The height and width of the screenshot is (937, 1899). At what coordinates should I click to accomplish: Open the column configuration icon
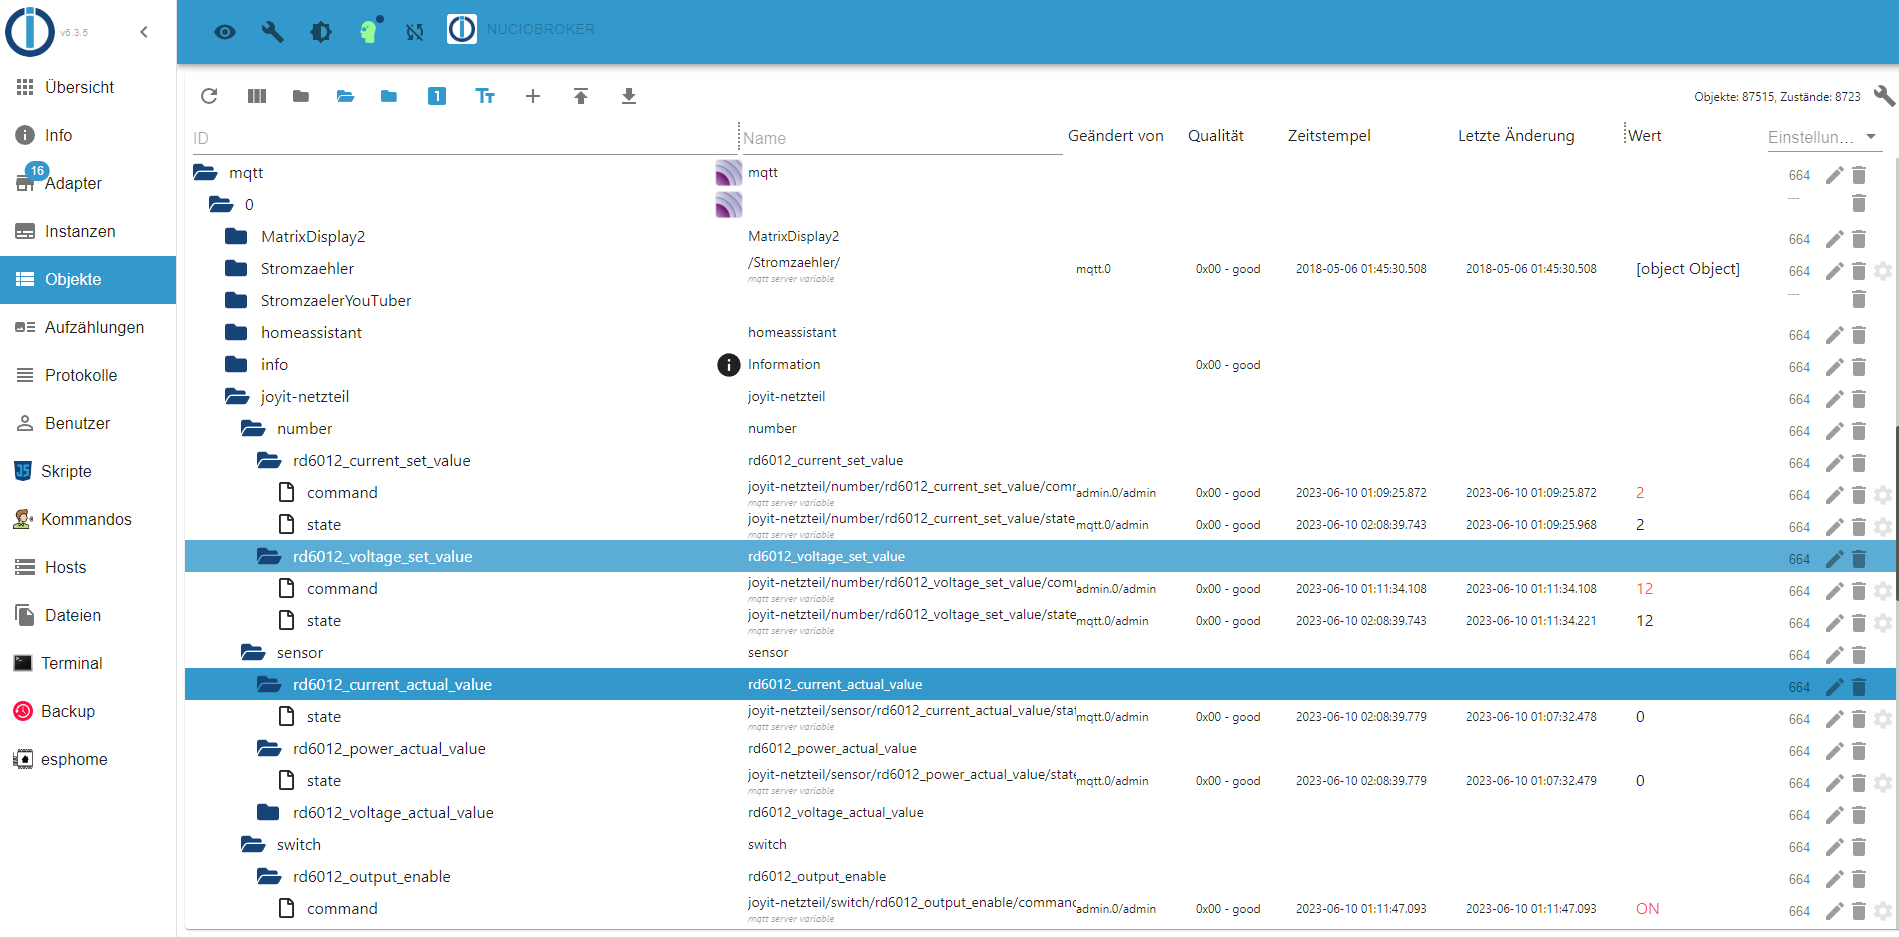(x=257, y=96)
